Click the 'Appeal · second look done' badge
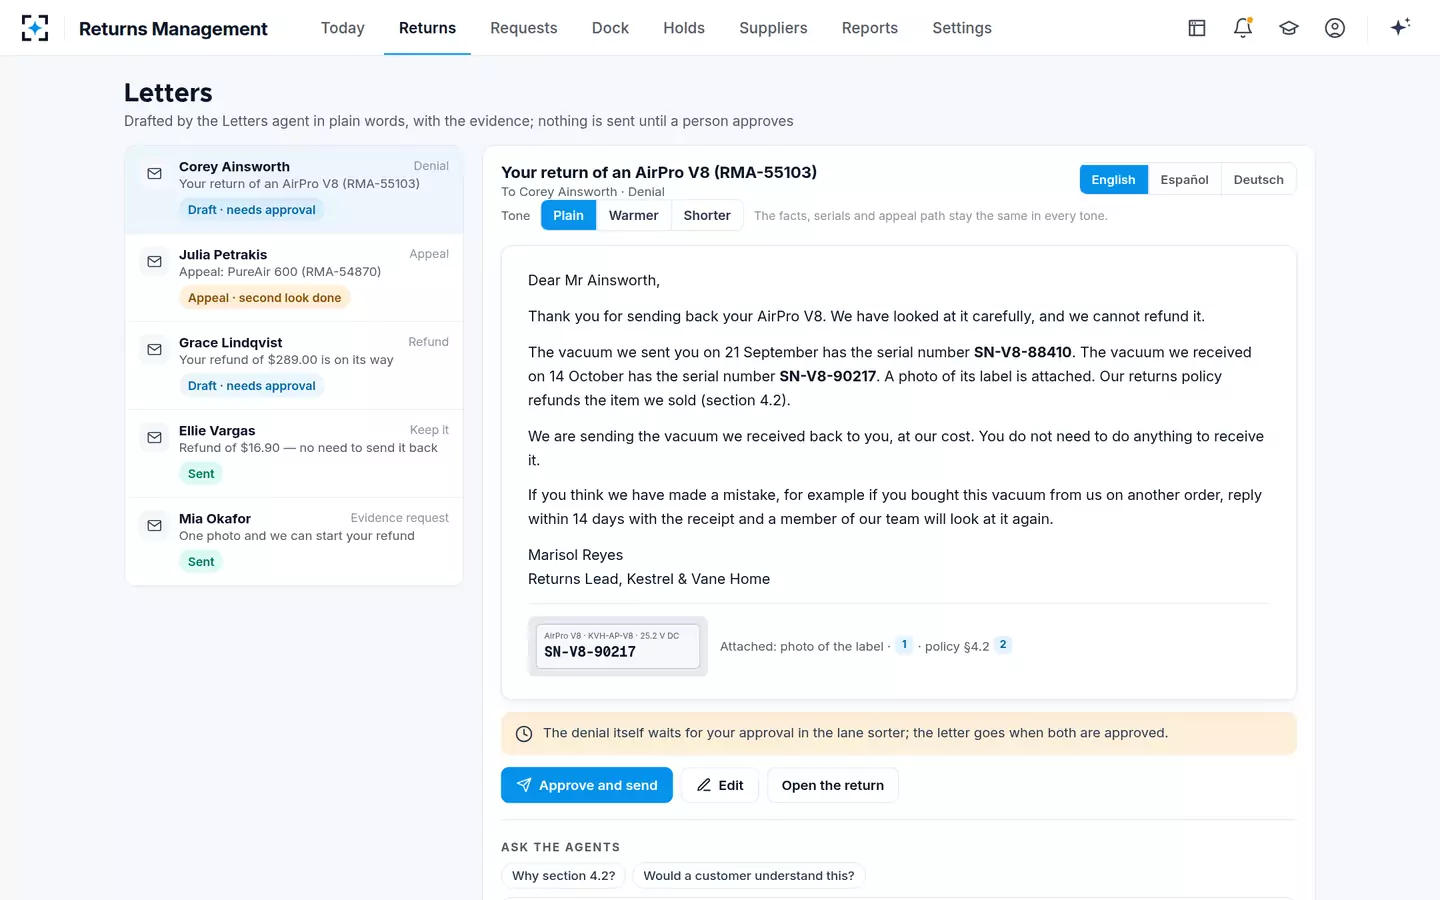 [265, 298]
